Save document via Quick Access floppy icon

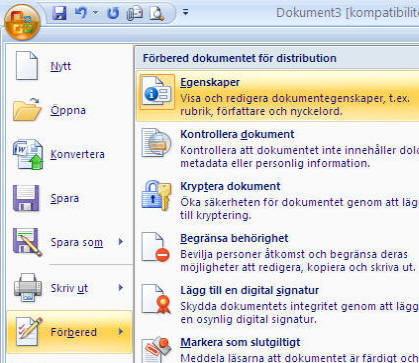click(x=59, y=13)
